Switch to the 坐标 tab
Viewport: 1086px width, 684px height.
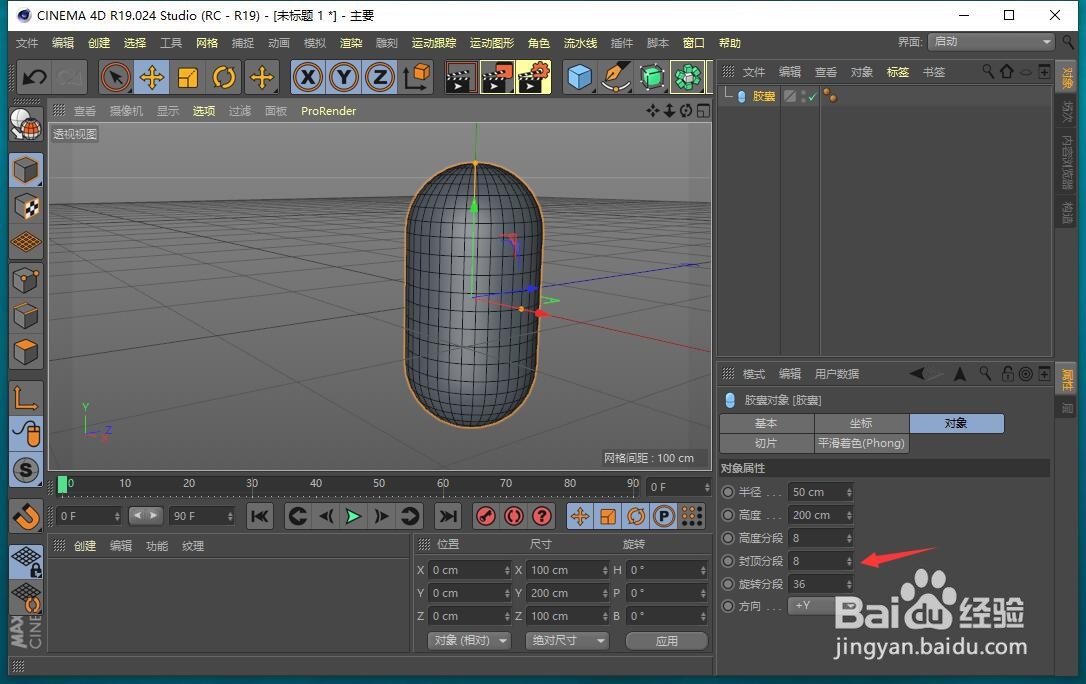point(860,423)
